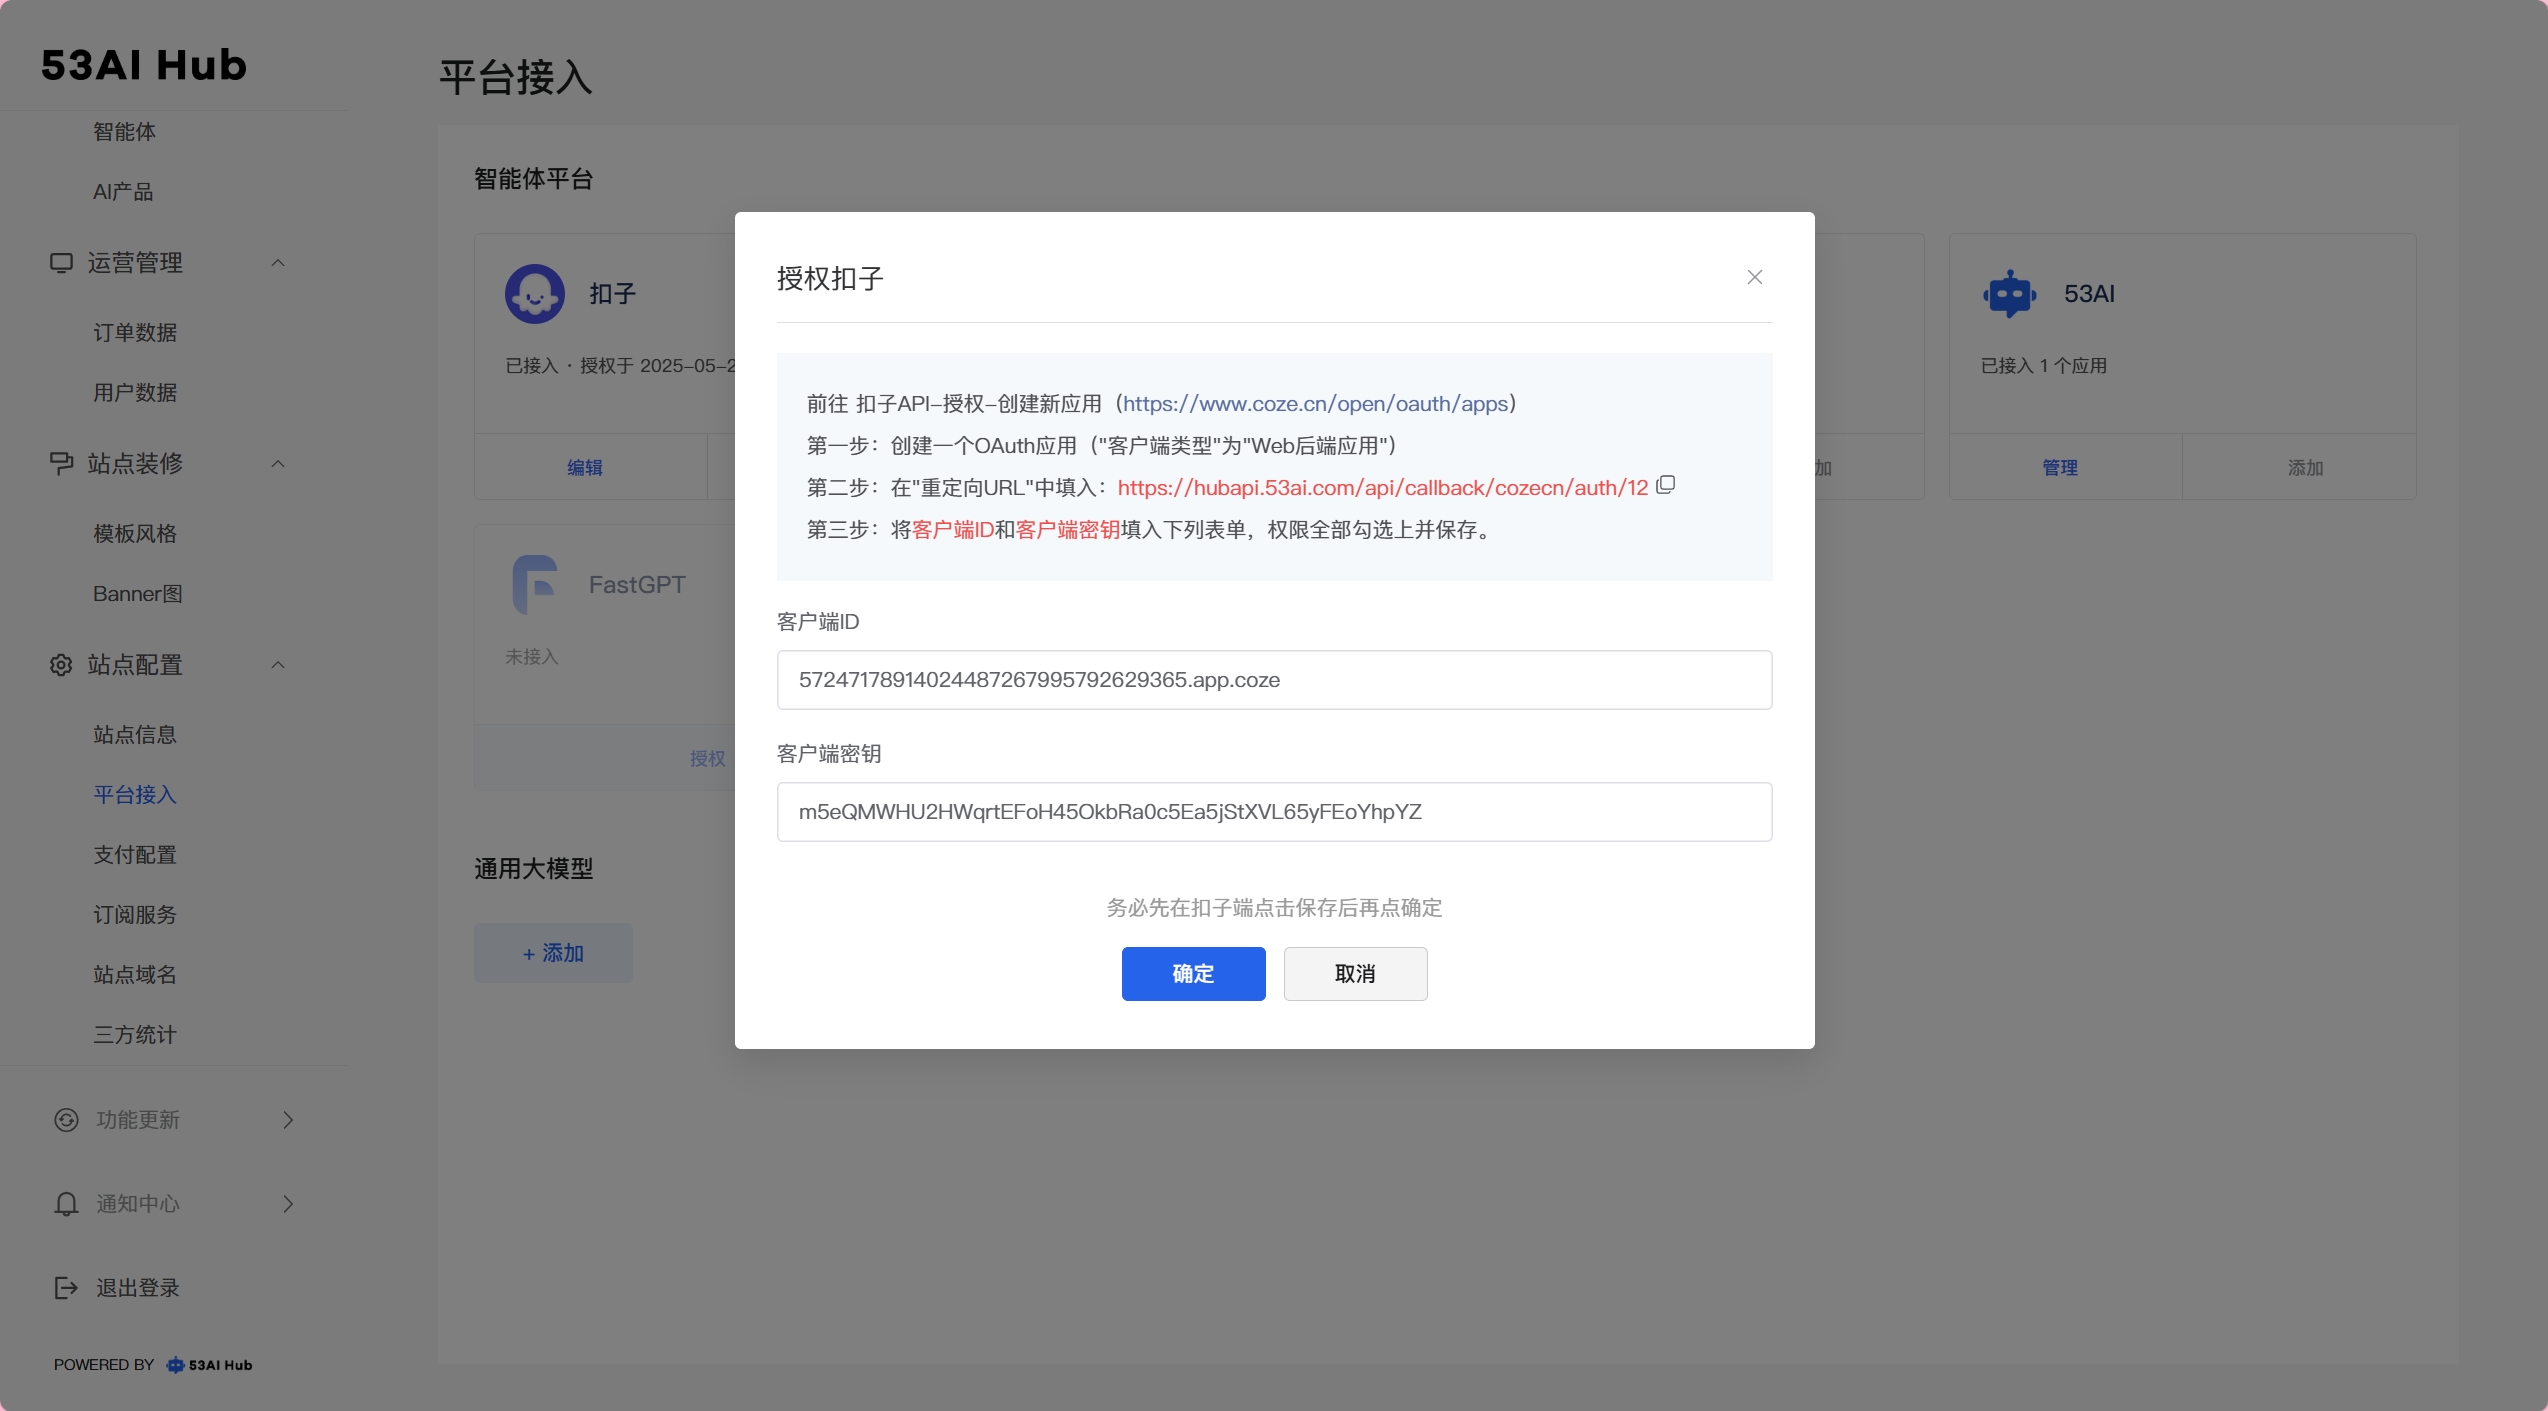Open Banner图 page

coord(138,593)
